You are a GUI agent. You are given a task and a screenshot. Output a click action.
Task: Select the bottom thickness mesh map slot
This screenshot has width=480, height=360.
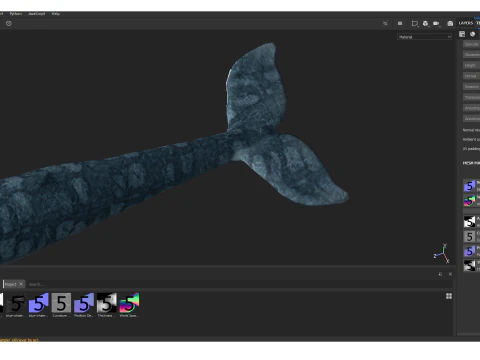click(x=470, y=265)
